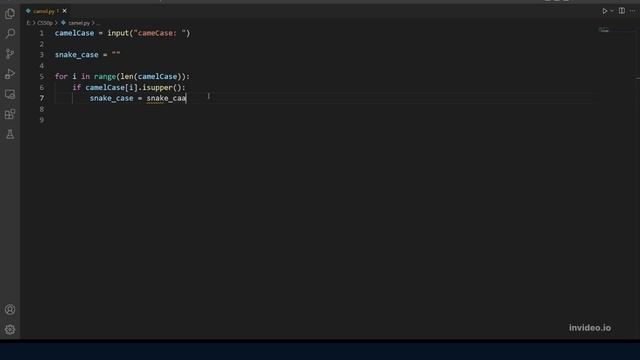
Task: Open the Extensions view
Action: (10, 114)
